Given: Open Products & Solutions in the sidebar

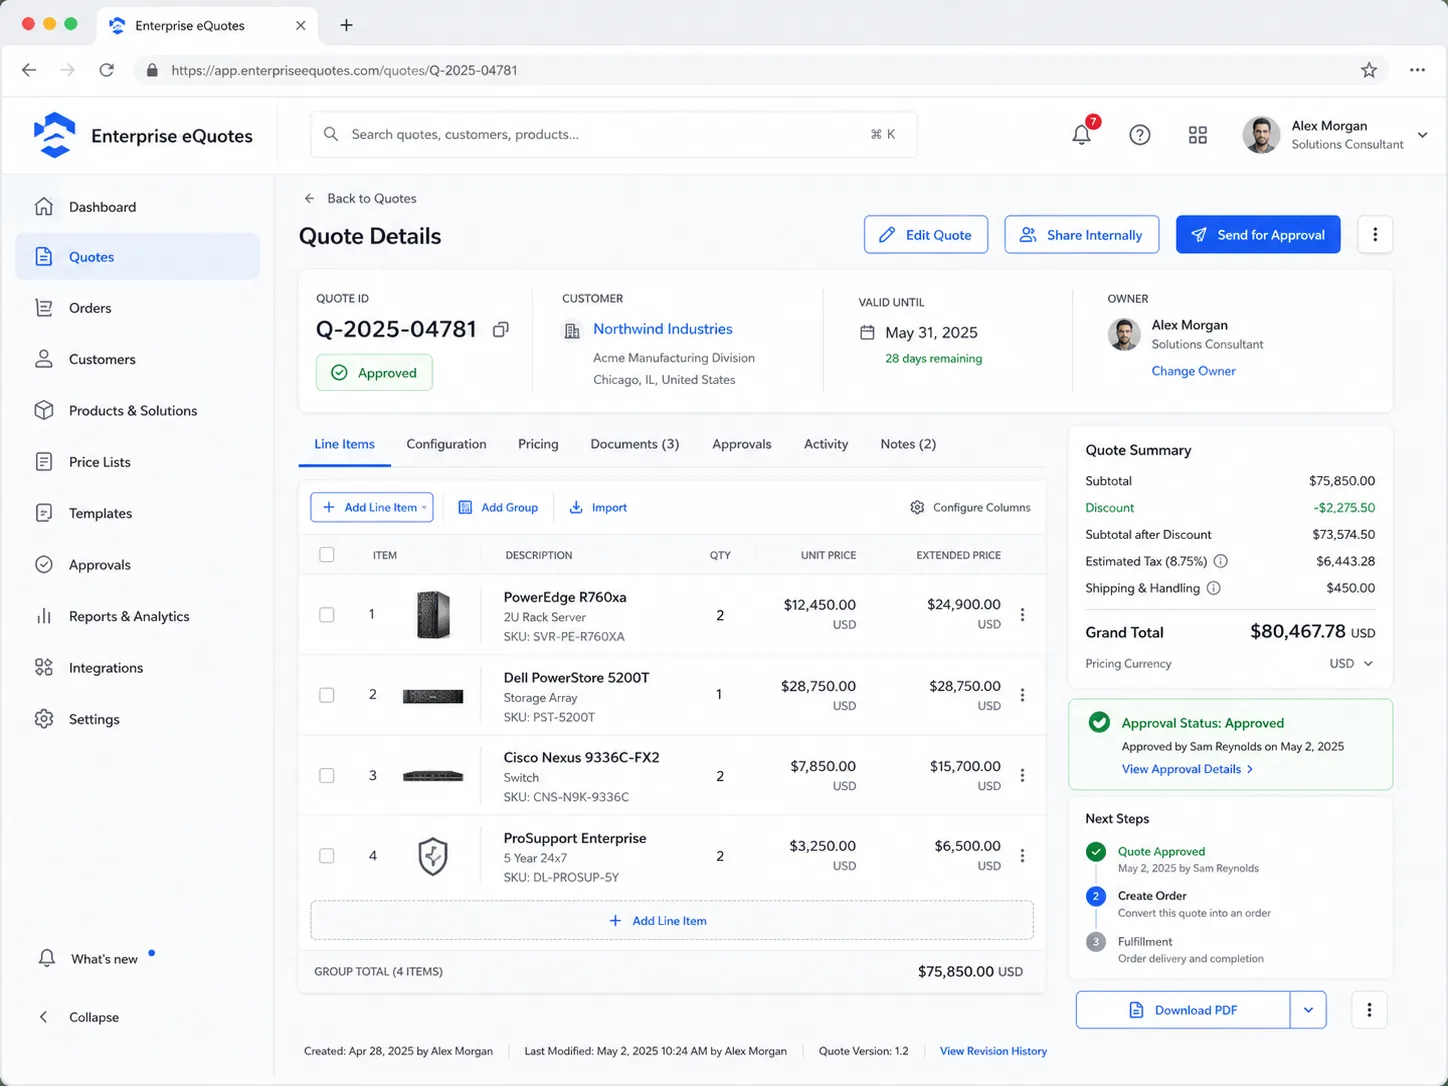Looking at the screenshot, I should (x=138, y=411).
